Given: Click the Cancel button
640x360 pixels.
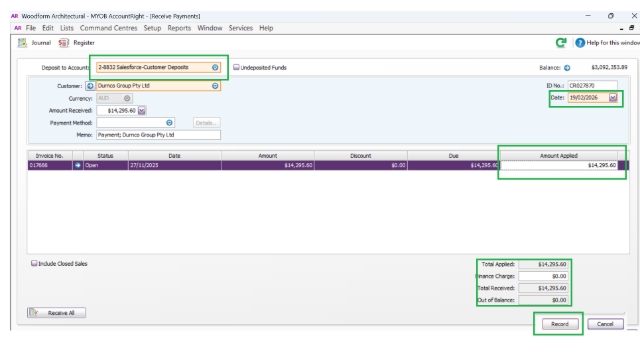Looking at the screenshot, I should [605, 324].
